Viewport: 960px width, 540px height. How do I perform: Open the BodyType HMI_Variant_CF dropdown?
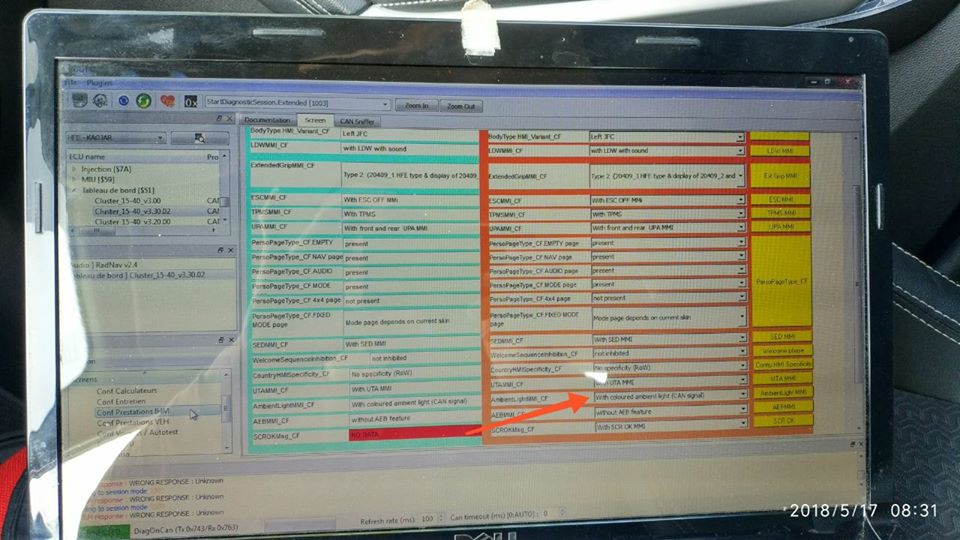[x=667, y=137]
